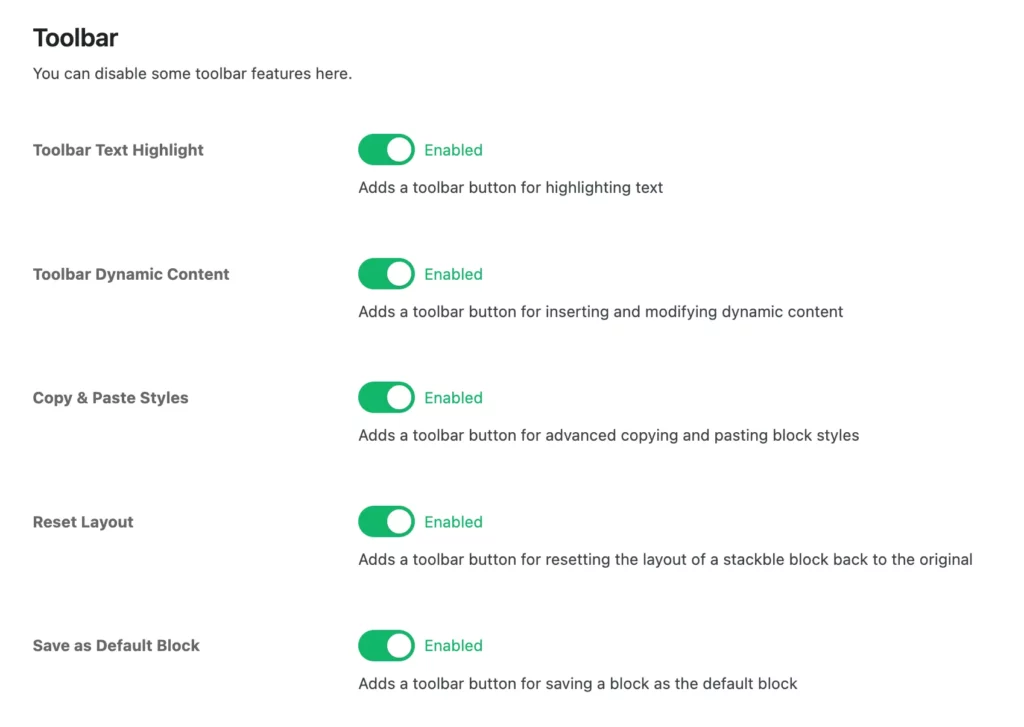The image size is (1024, 727).
Task: Switch off Save as Default Block
Action: pyautogui.click(x=386, y=645)
